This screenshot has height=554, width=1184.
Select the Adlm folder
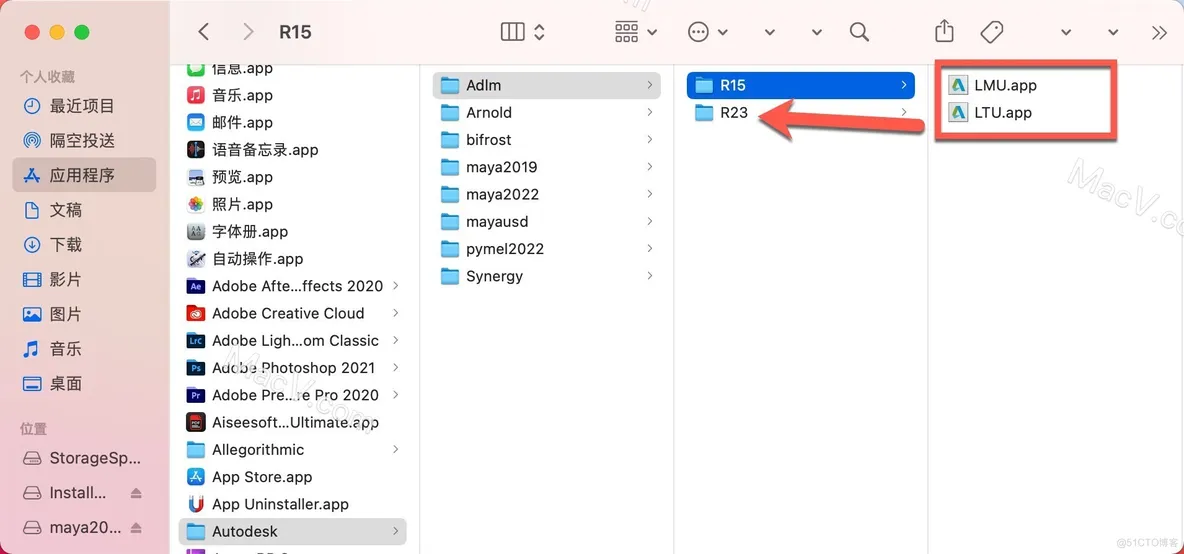[x=547, y=85]
